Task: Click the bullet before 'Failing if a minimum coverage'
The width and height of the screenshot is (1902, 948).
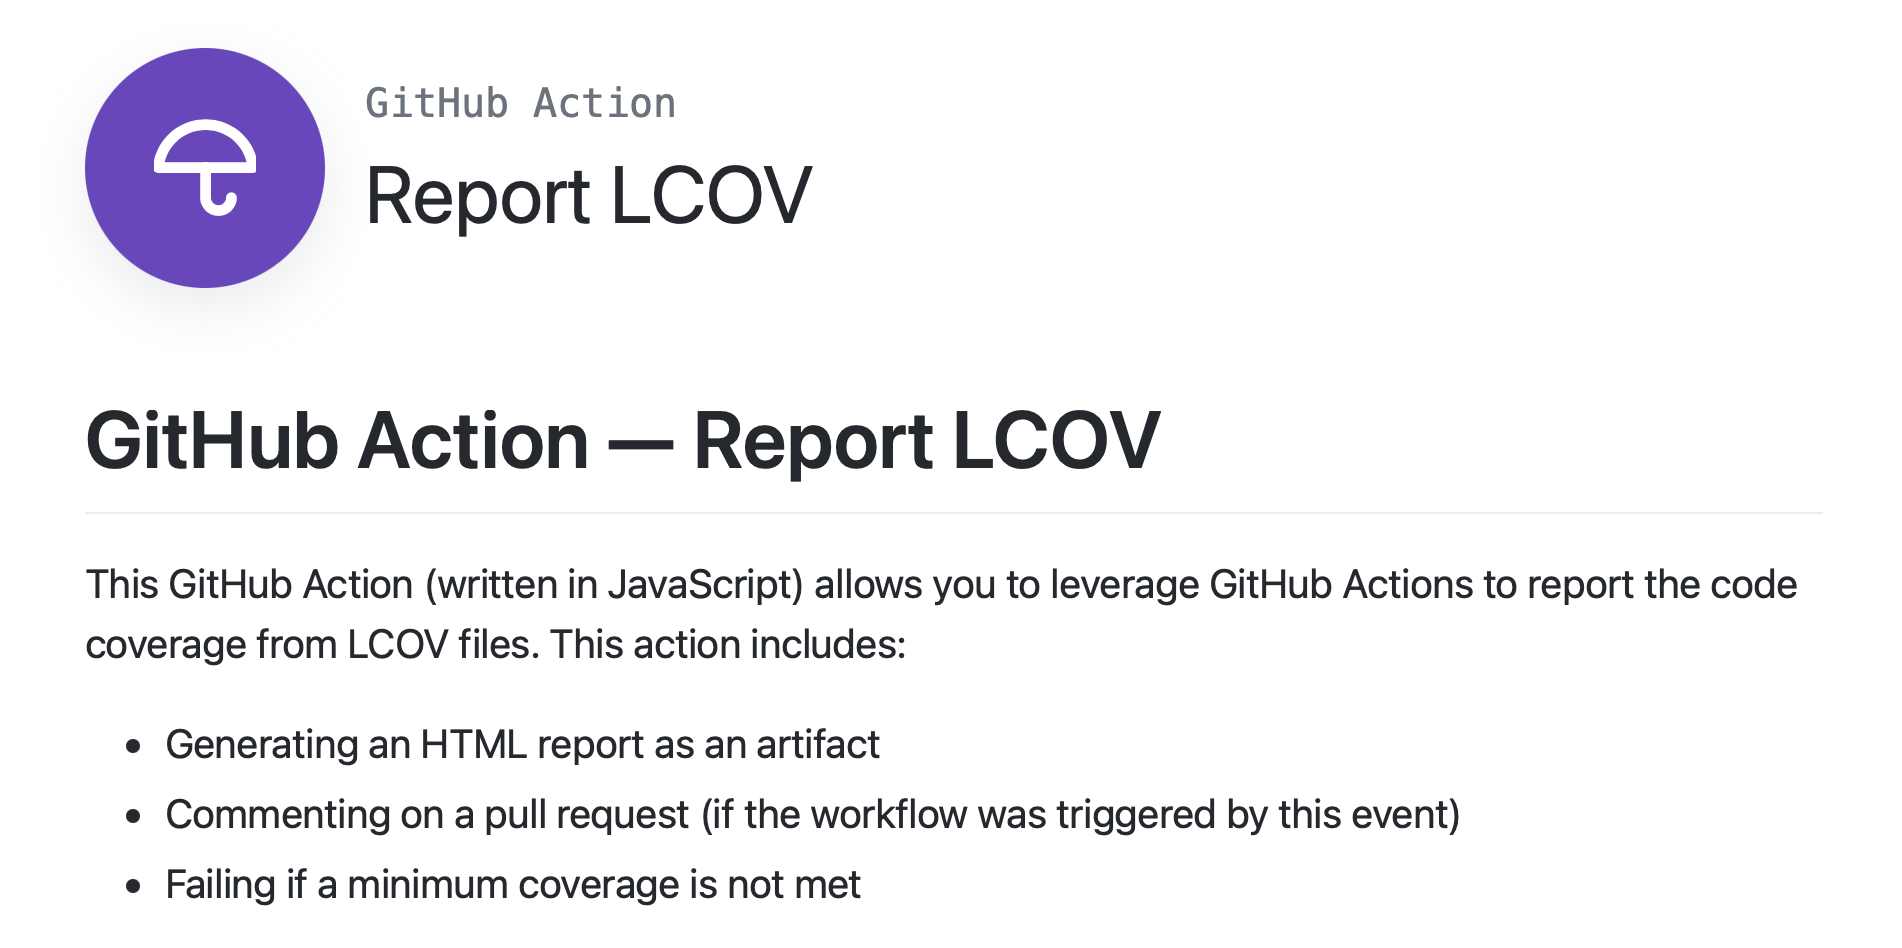Action: (x=134, y=886)
